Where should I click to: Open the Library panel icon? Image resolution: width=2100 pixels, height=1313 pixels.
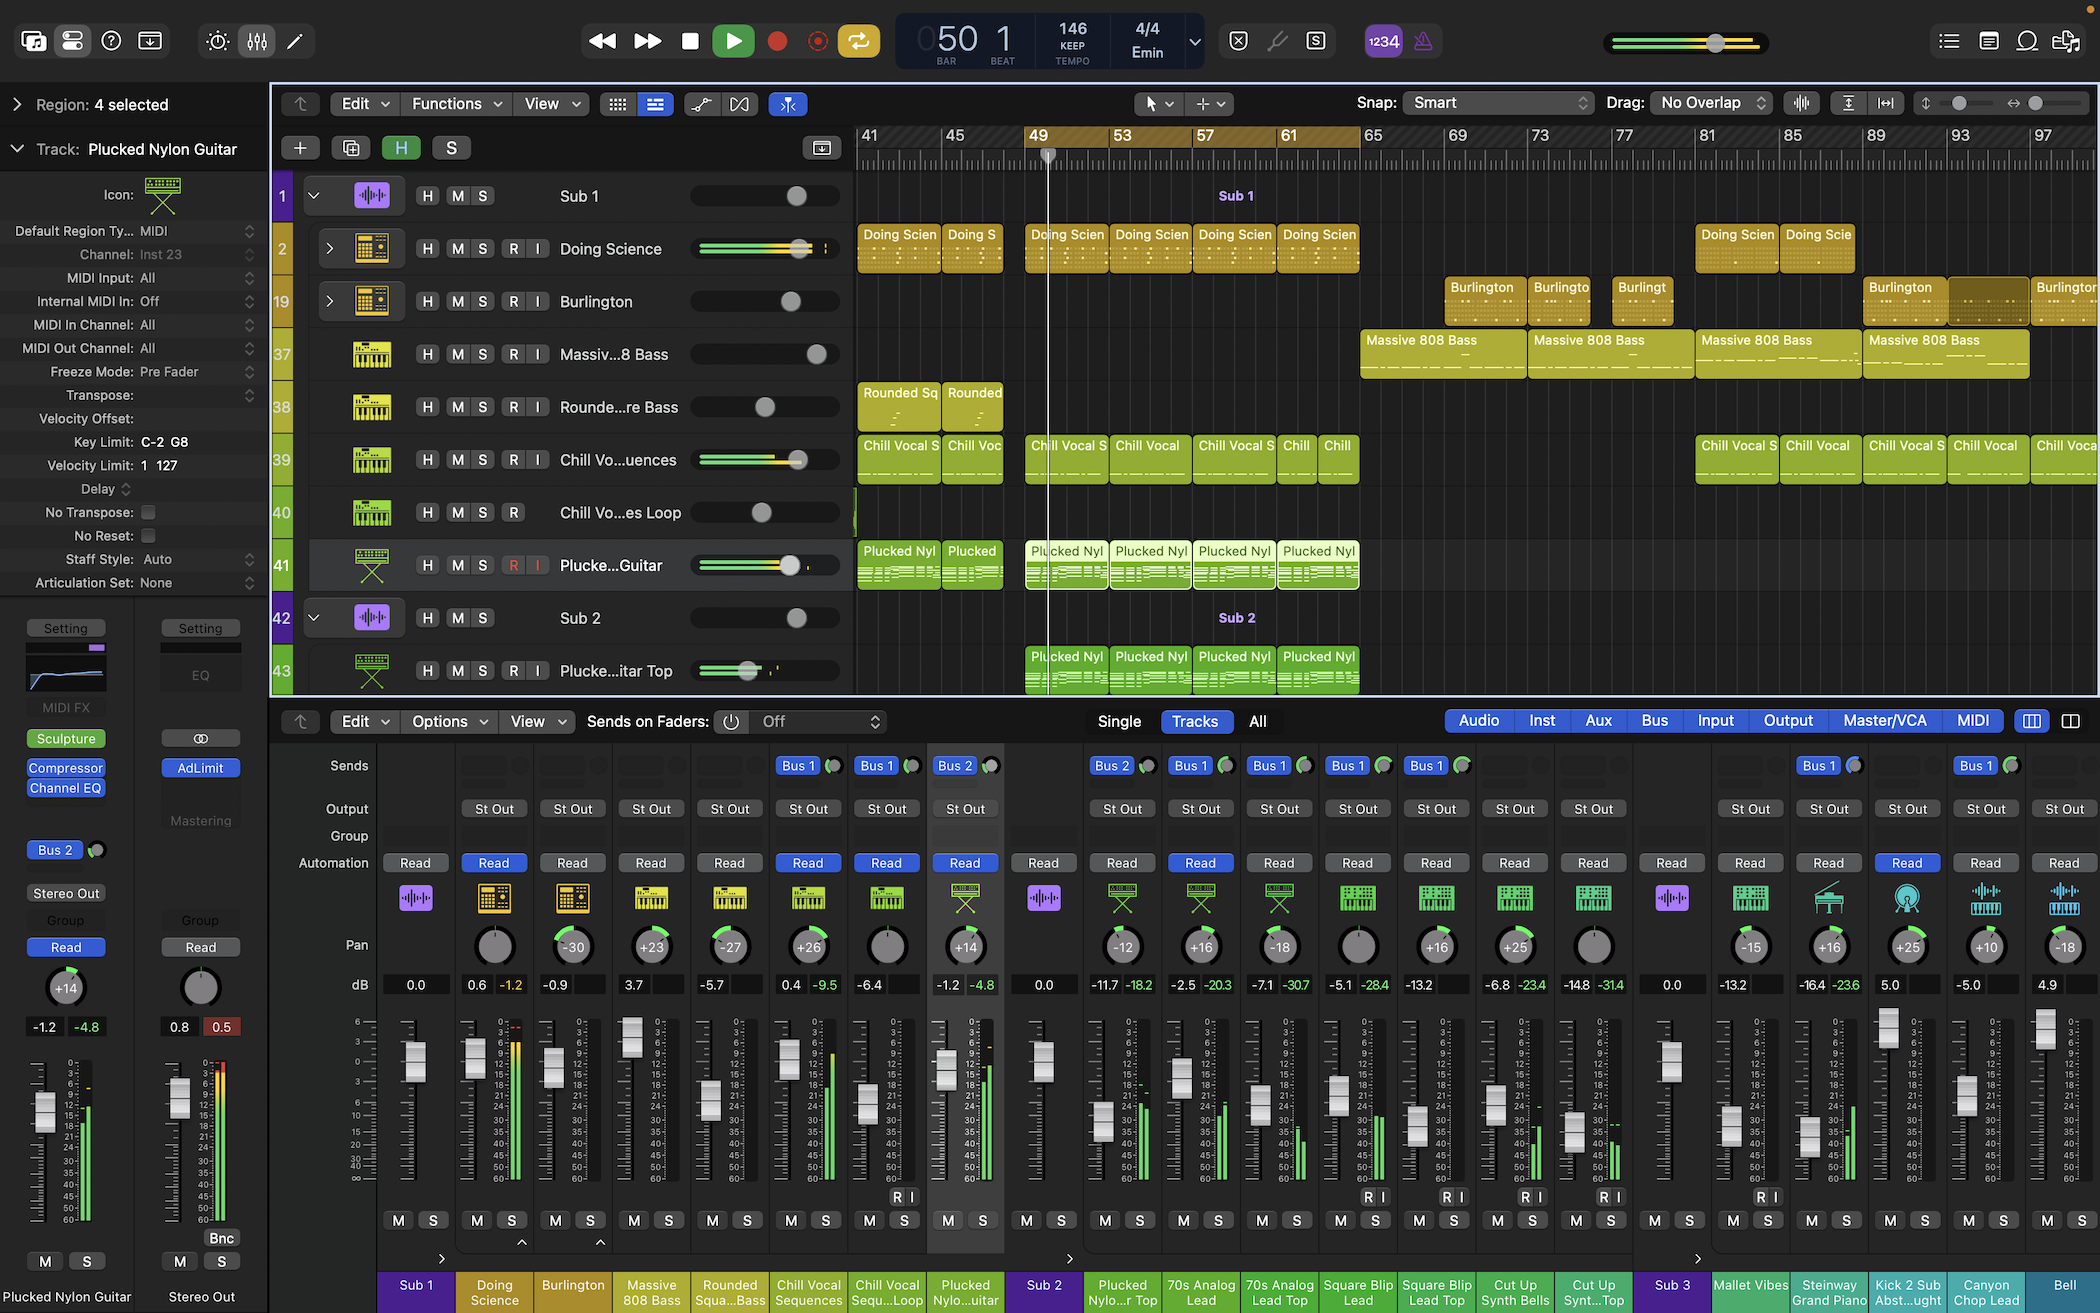click(x=33, y=41)
